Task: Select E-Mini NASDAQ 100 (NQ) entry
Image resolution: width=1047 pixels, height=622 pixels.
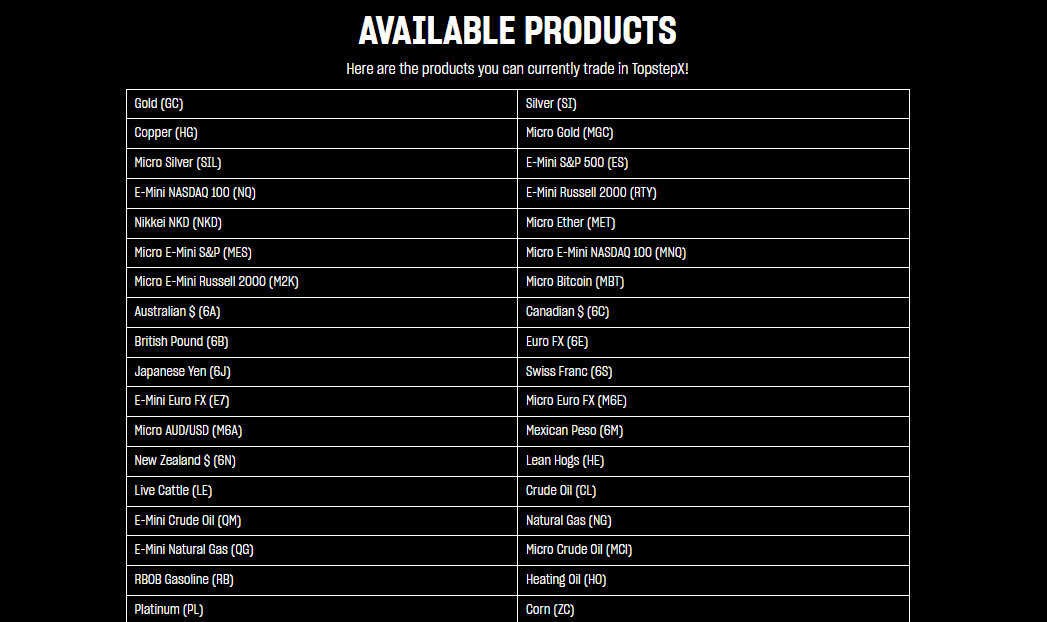Action: [x=188, y=193]
